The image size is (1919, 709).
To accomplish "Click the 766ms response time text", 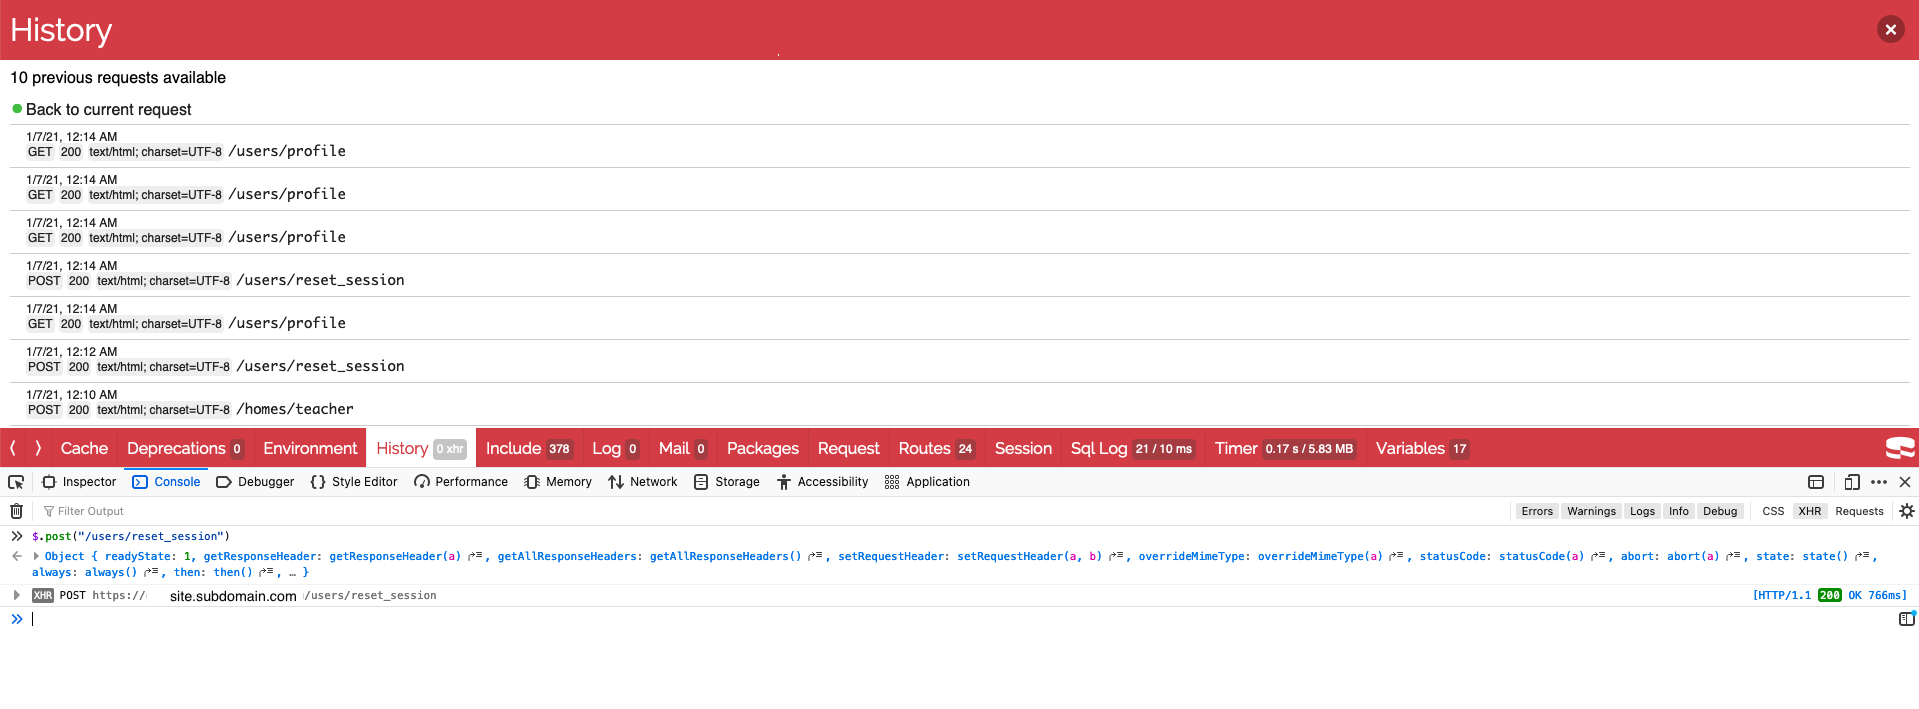I will (1887, 595).
